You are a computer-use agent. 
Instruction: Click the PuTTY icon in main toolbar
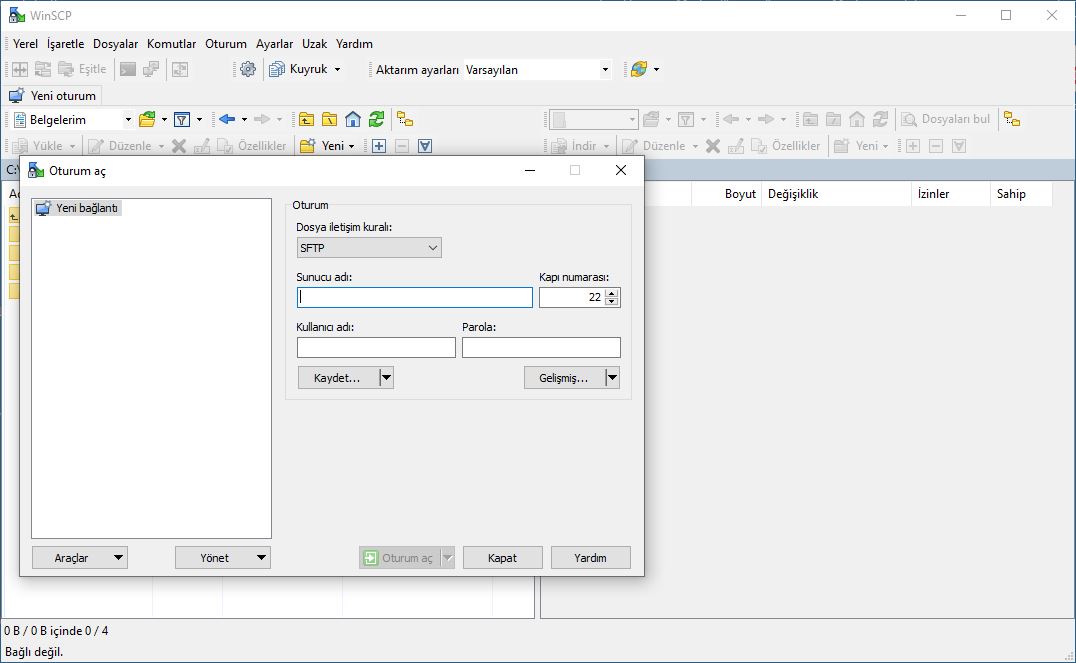[151, 69]
